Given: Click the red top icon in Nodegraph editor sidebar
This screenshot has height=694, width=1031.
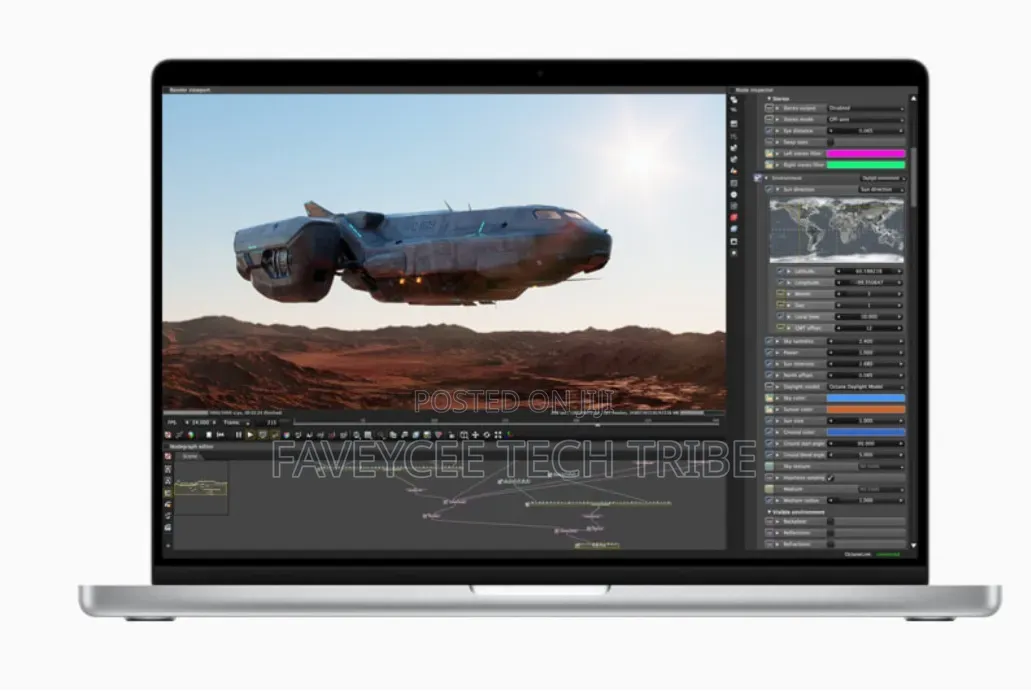Looking at the screenshot, I should [x=168, y=456].
